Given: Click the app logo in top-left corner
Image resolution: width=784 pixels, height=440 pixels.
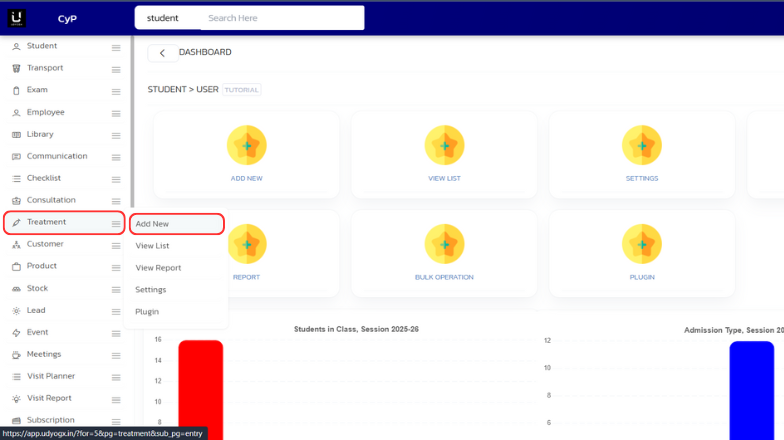Looking at the screenshot, I should click(17, 18).
